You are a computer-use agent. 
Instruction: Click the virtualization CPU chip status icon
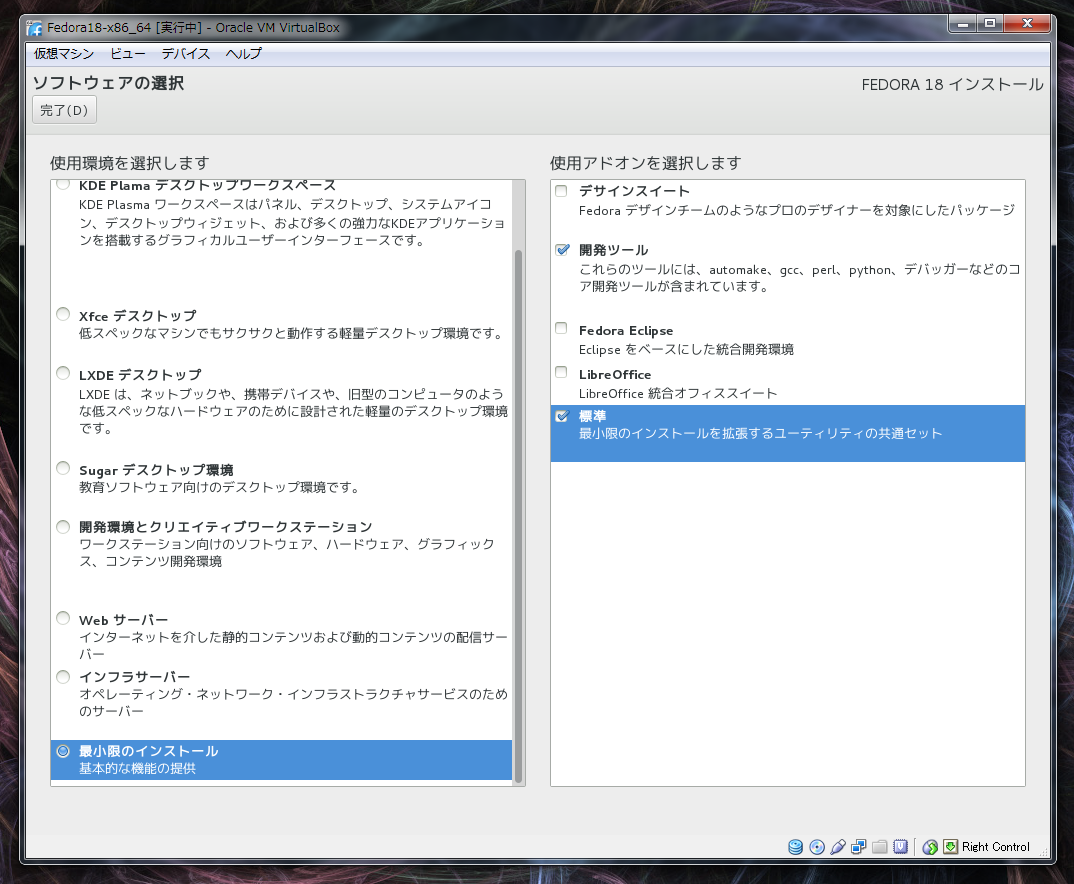point(901,847)
